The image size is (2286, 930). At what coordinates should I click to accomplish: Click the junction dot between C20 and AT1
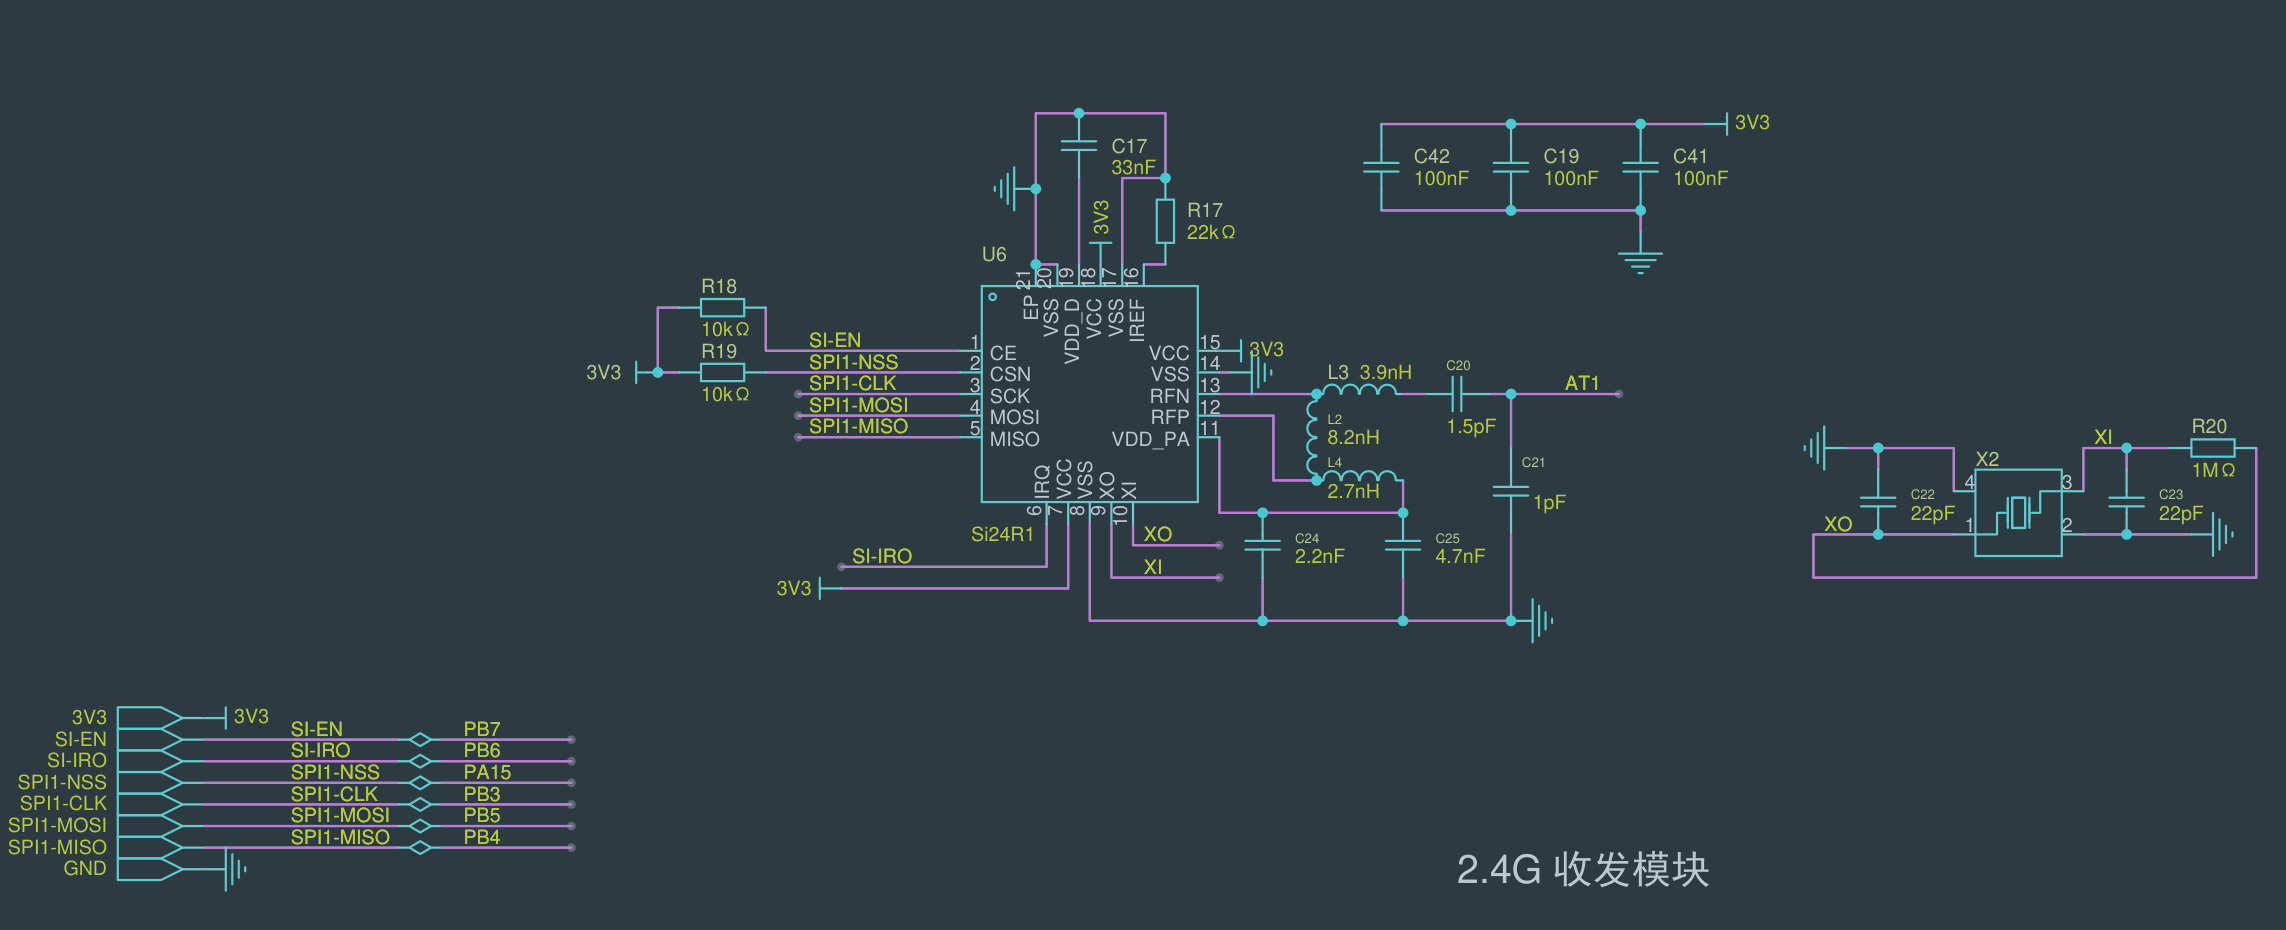coord(1511,394)
